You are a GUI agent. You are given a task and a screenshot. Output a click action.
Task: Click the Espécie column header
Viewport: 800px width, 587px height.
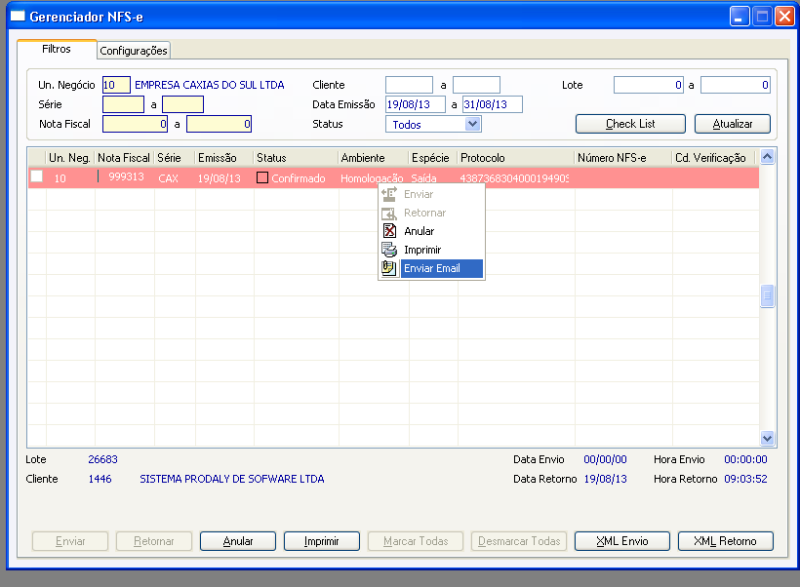433,158
